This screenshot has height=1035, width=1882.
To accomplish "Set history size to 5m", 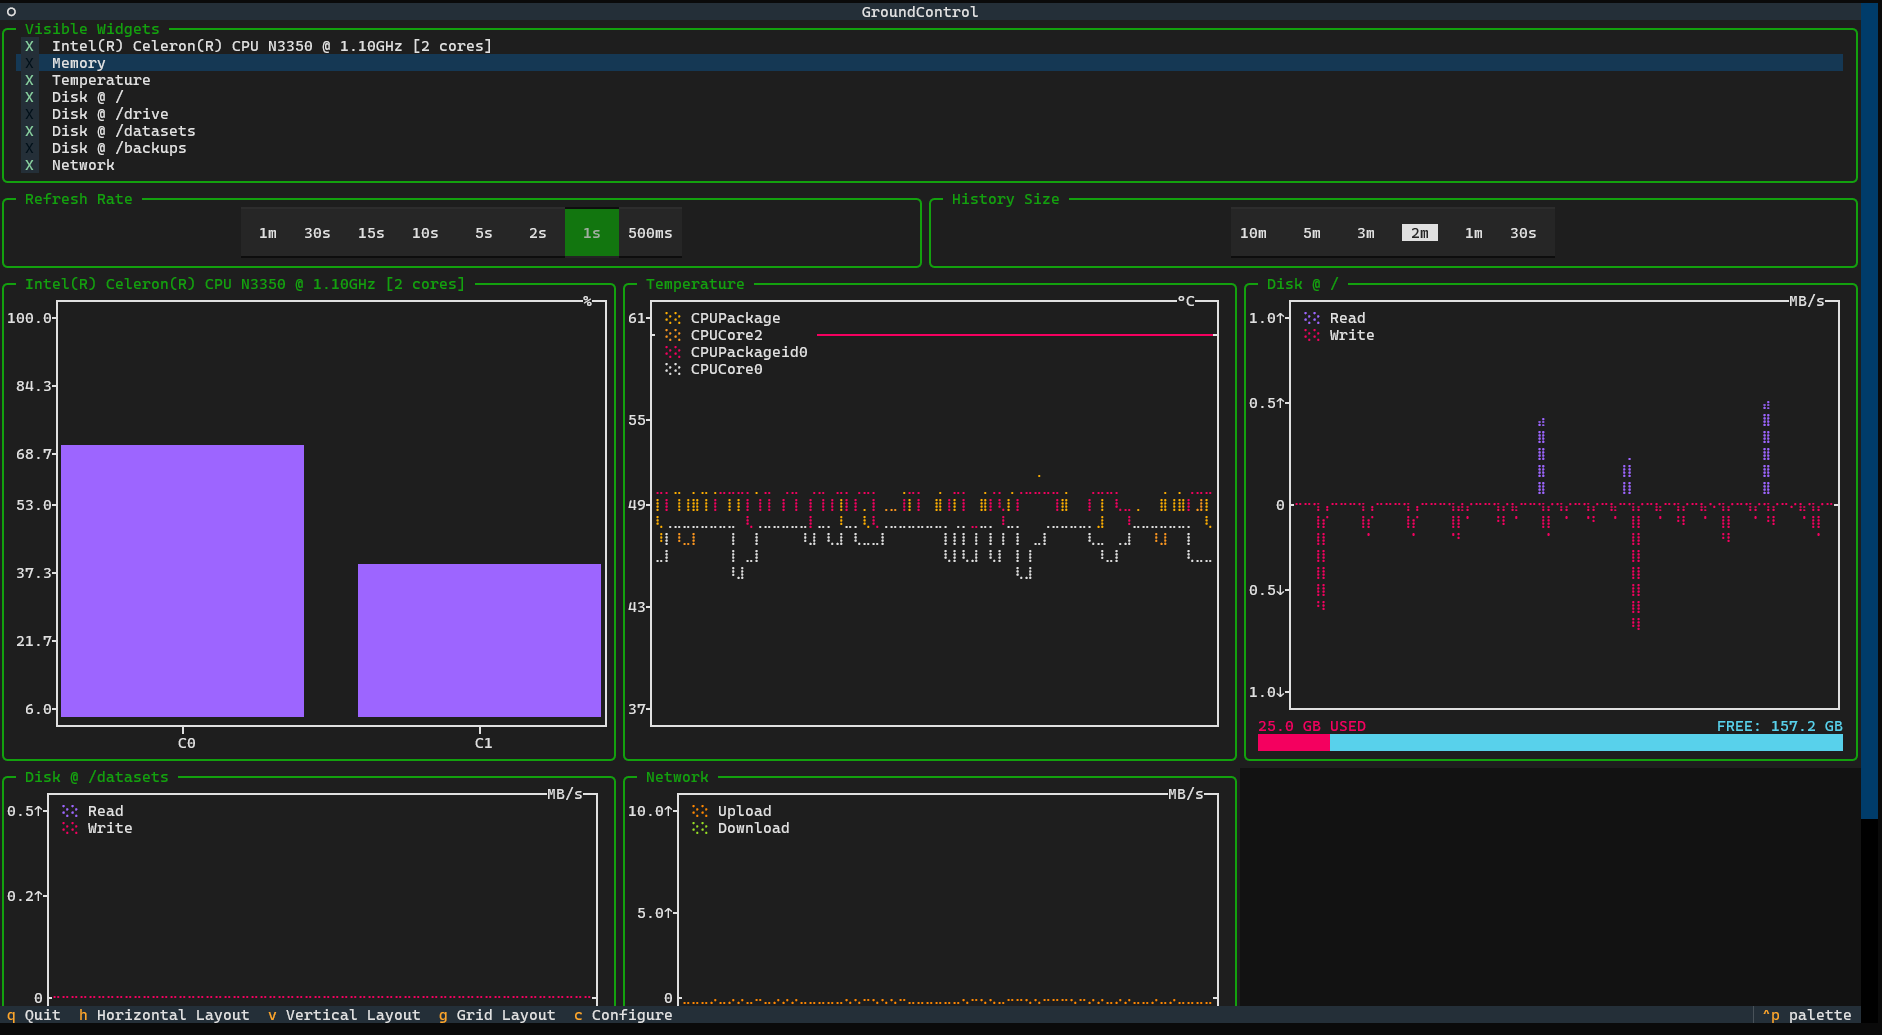I will coord(1312,233).
